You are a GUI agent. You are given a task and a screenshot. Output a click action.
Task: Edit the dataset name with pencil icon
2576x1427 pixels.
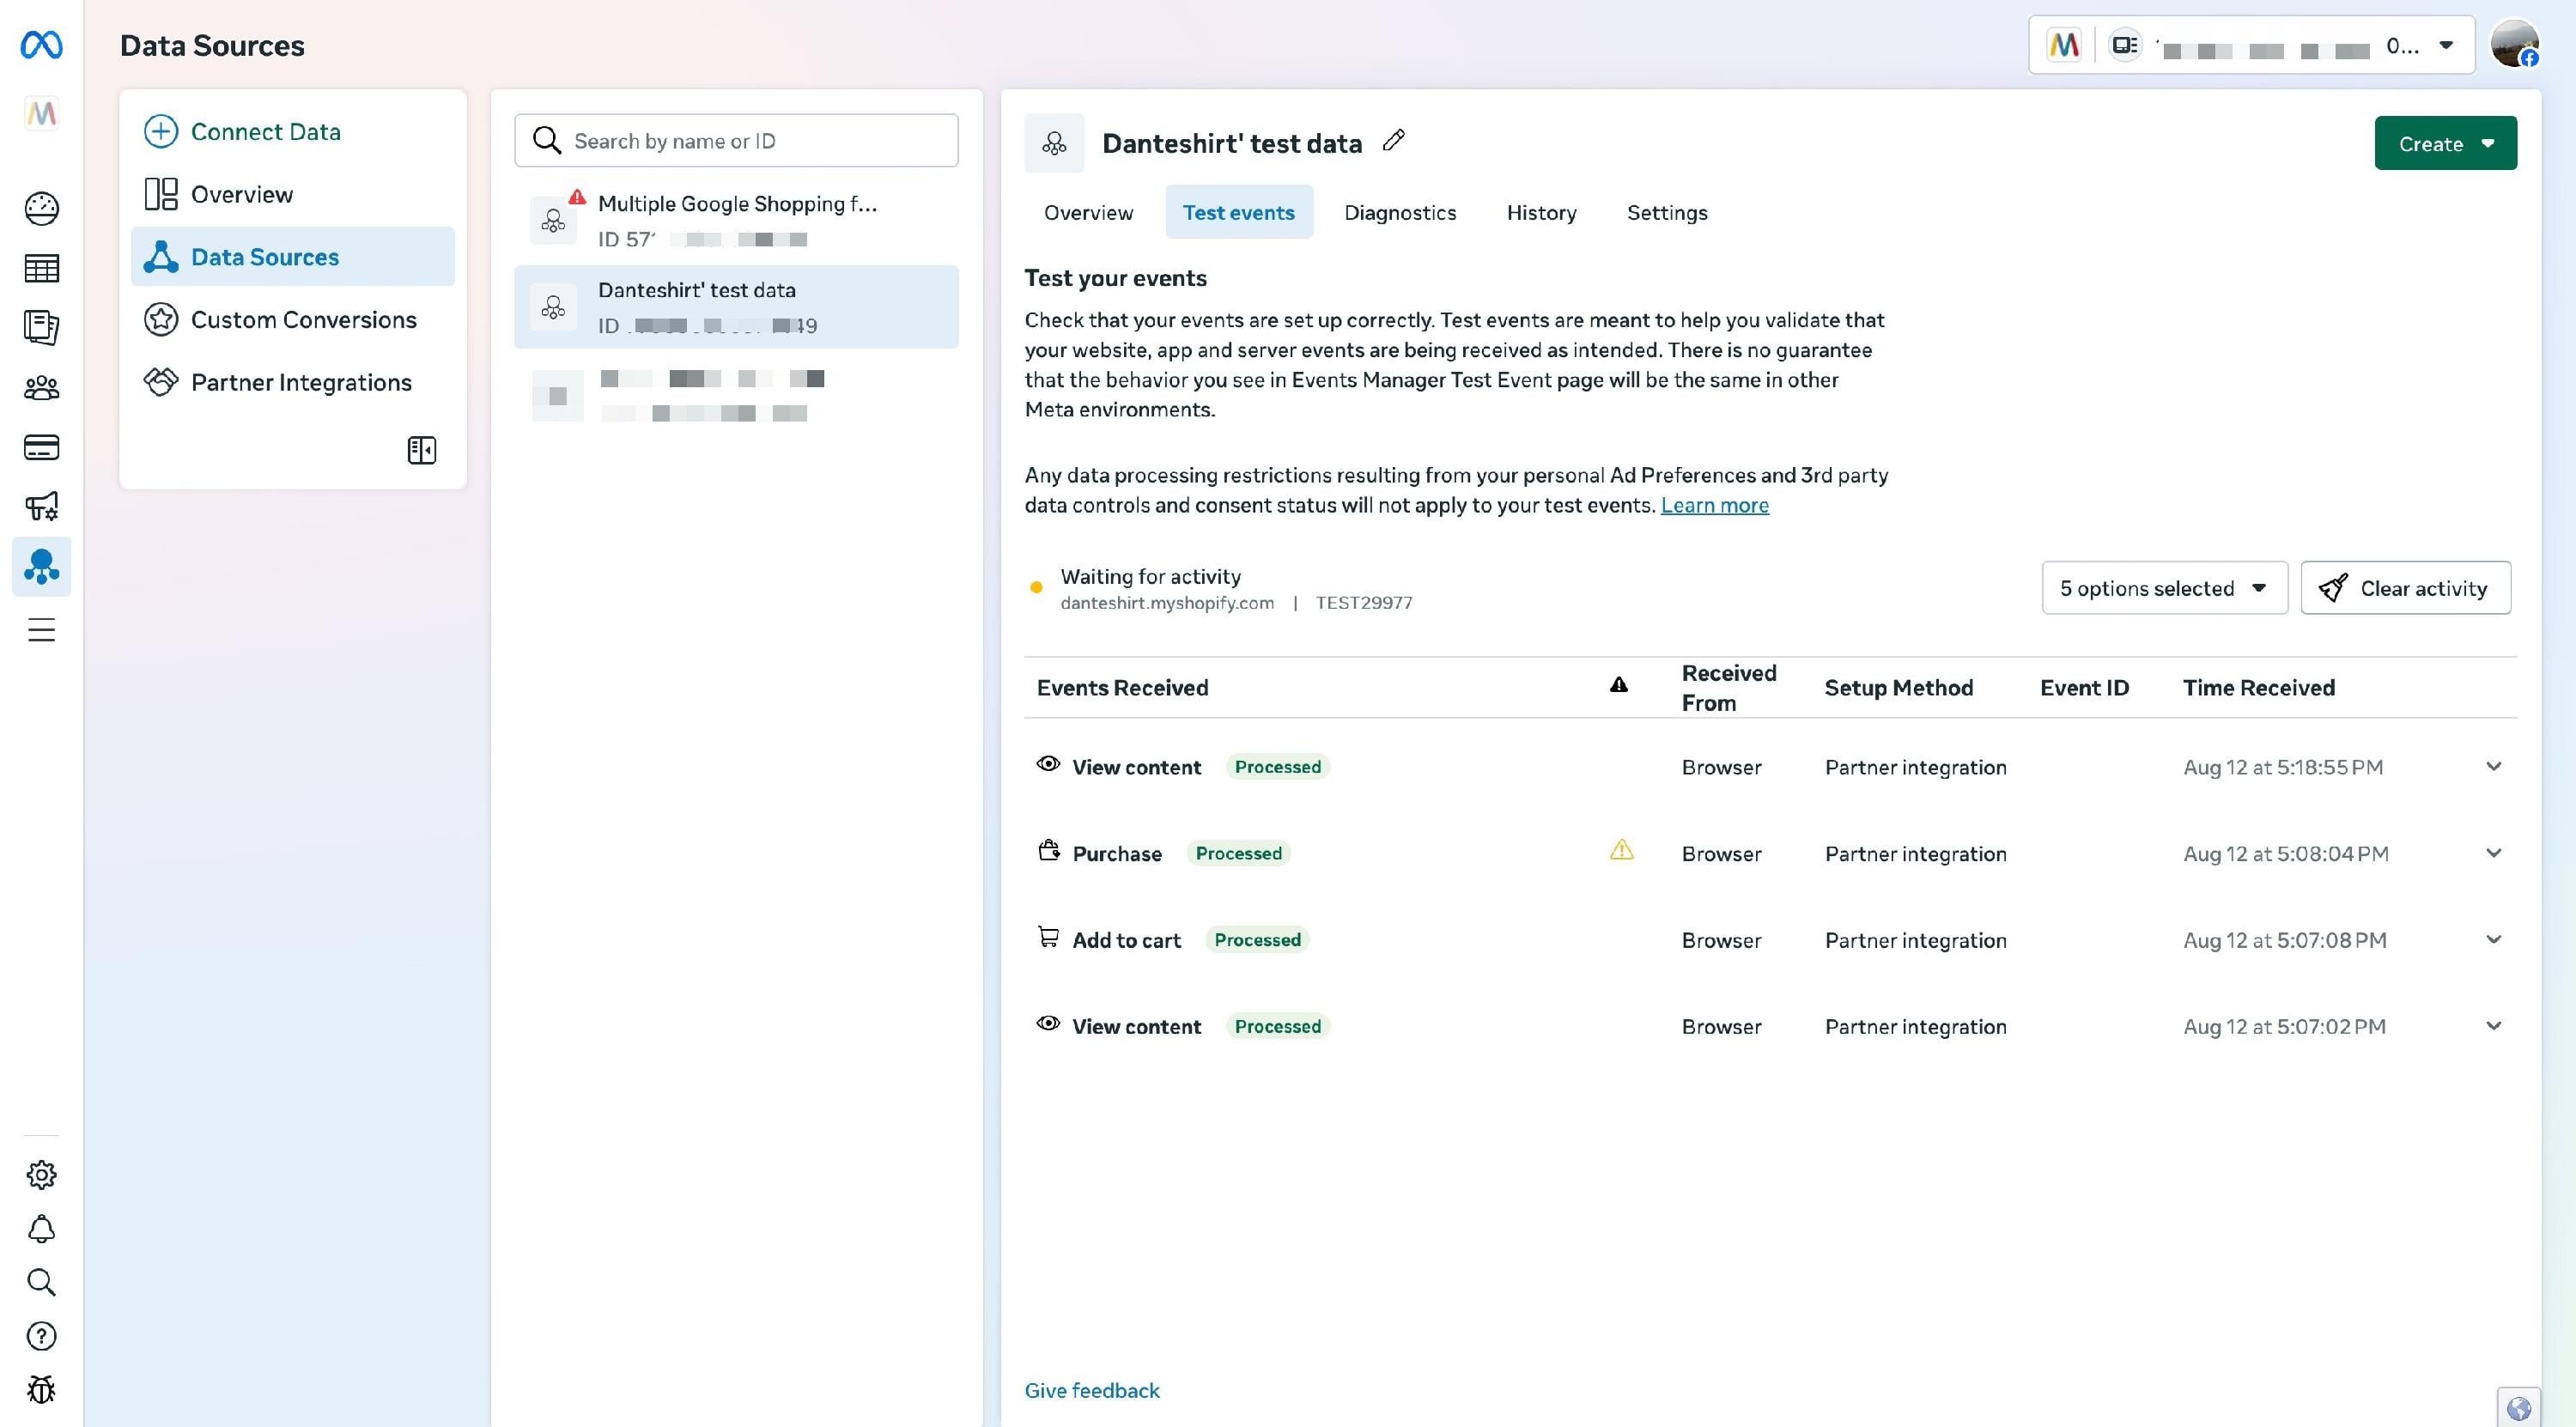point(1394,141)
